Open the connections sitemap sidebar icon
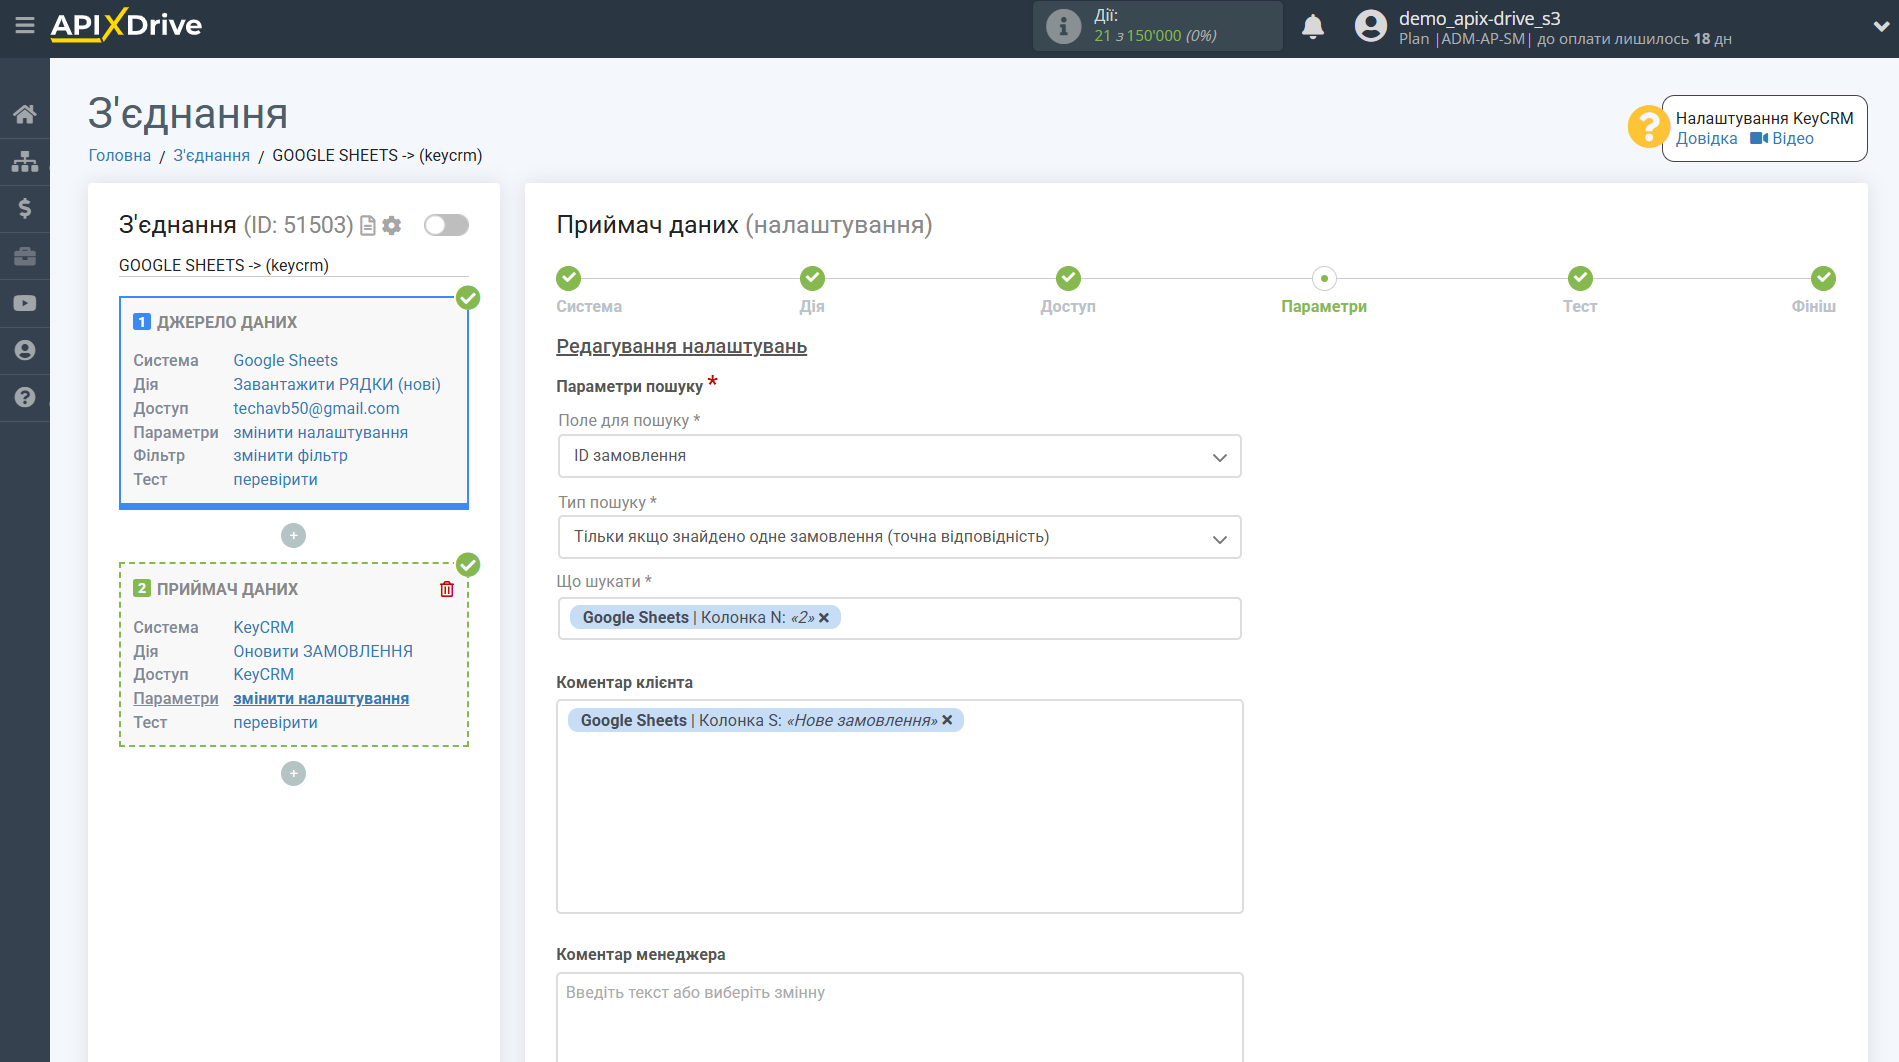 [x=25, y=161]
